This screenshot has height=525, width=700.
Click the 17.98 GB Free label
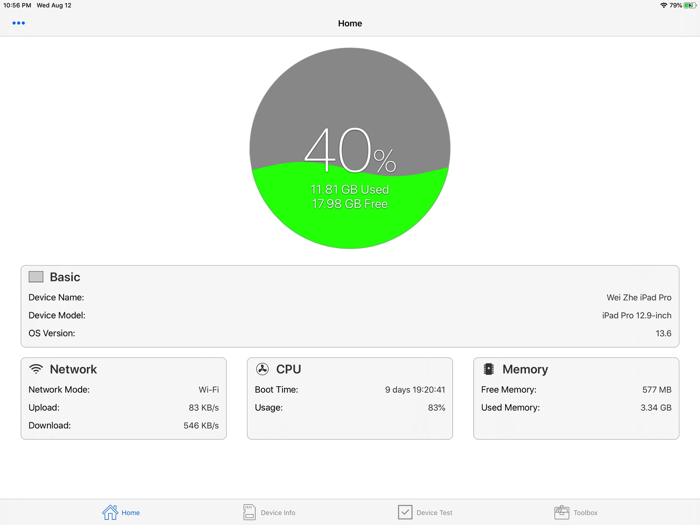pyautogui.click(x=350, y=204)
